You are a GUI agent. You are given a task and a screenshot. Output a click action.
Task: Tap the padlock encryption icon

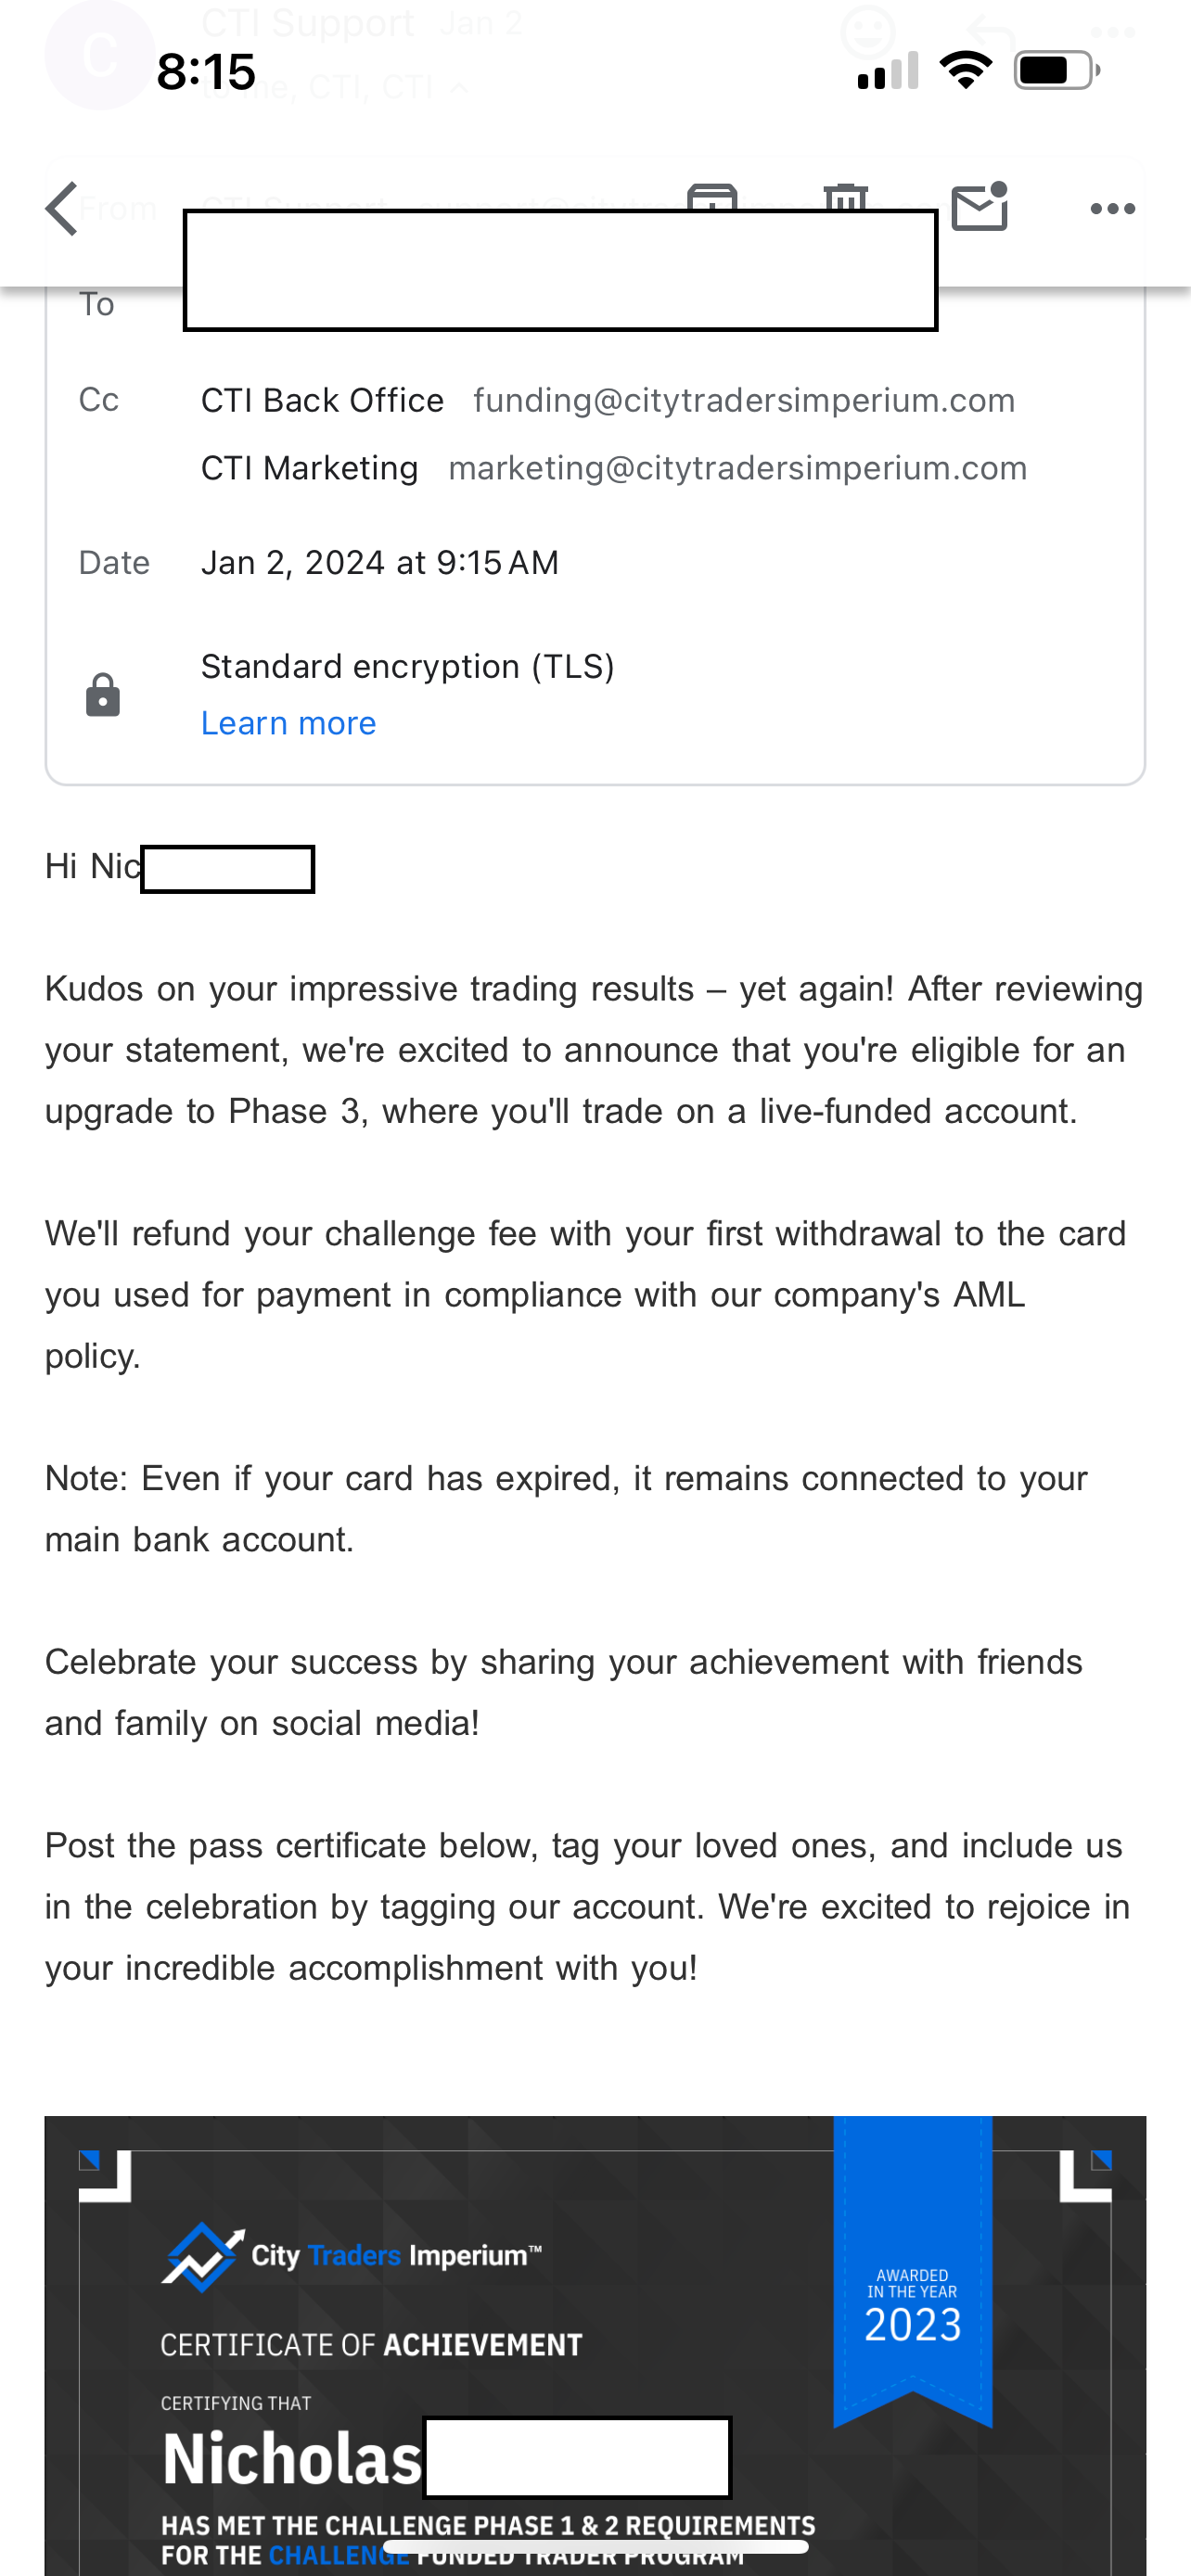[103, 695]
